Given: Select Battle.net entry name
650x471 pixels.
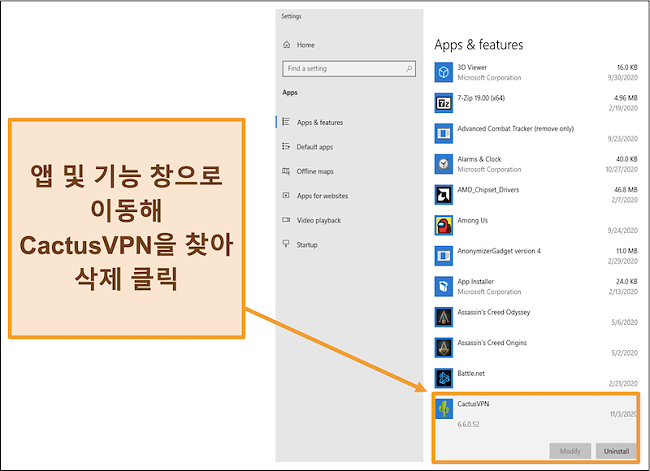Looking at the screenshot, I should tap(471, 373).
